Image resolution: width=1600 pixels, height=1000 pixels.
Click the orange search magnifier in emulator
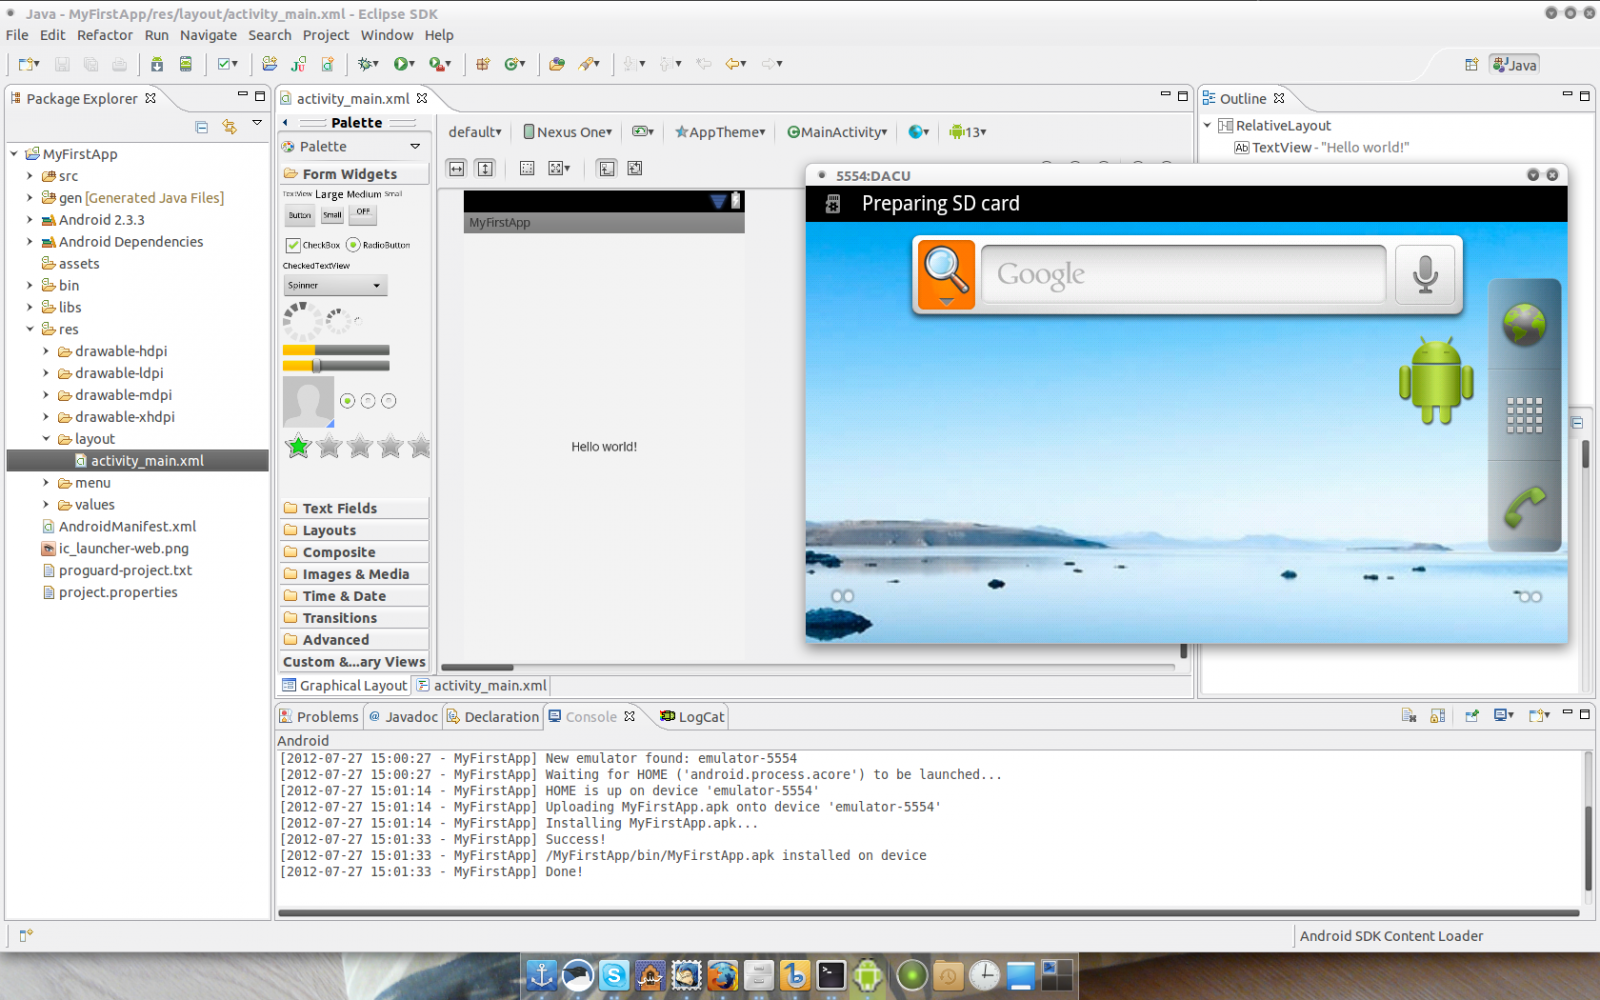tap(945, 274)
